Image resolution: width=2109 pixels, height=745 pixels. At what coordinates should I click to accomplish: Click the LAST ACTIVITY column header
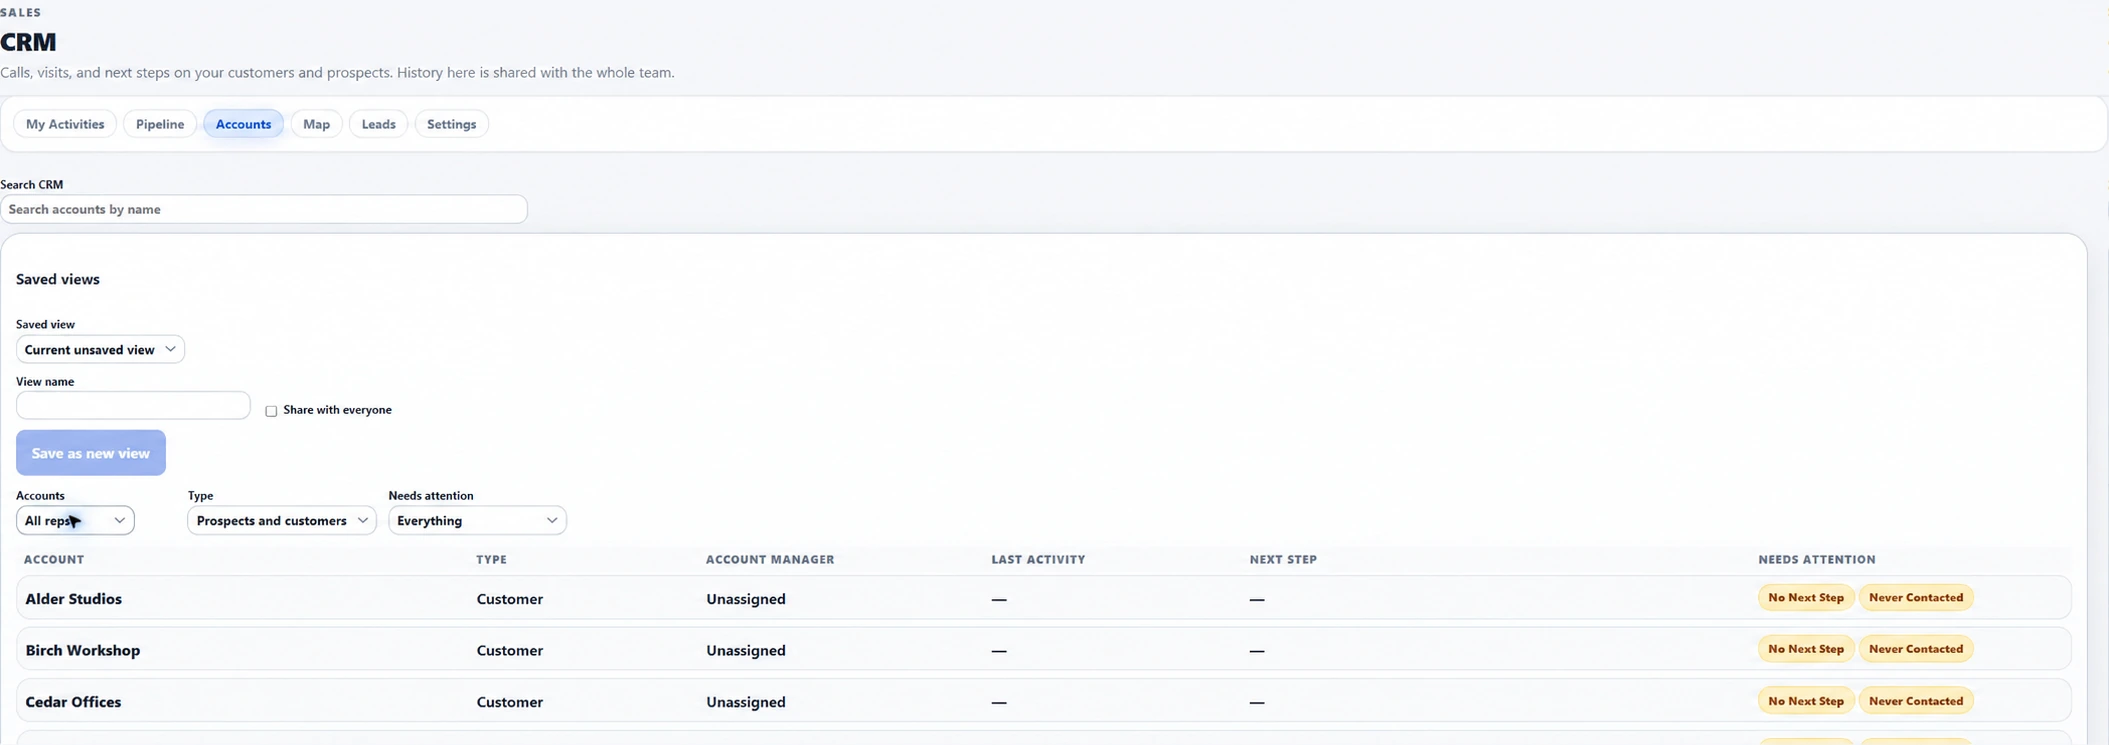(1038, 560)
